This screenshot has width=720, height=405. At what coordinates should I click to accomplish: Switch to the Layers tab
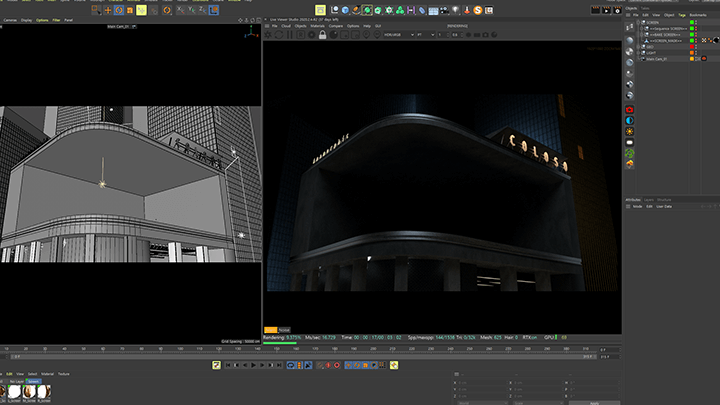[x=648, y=200]
